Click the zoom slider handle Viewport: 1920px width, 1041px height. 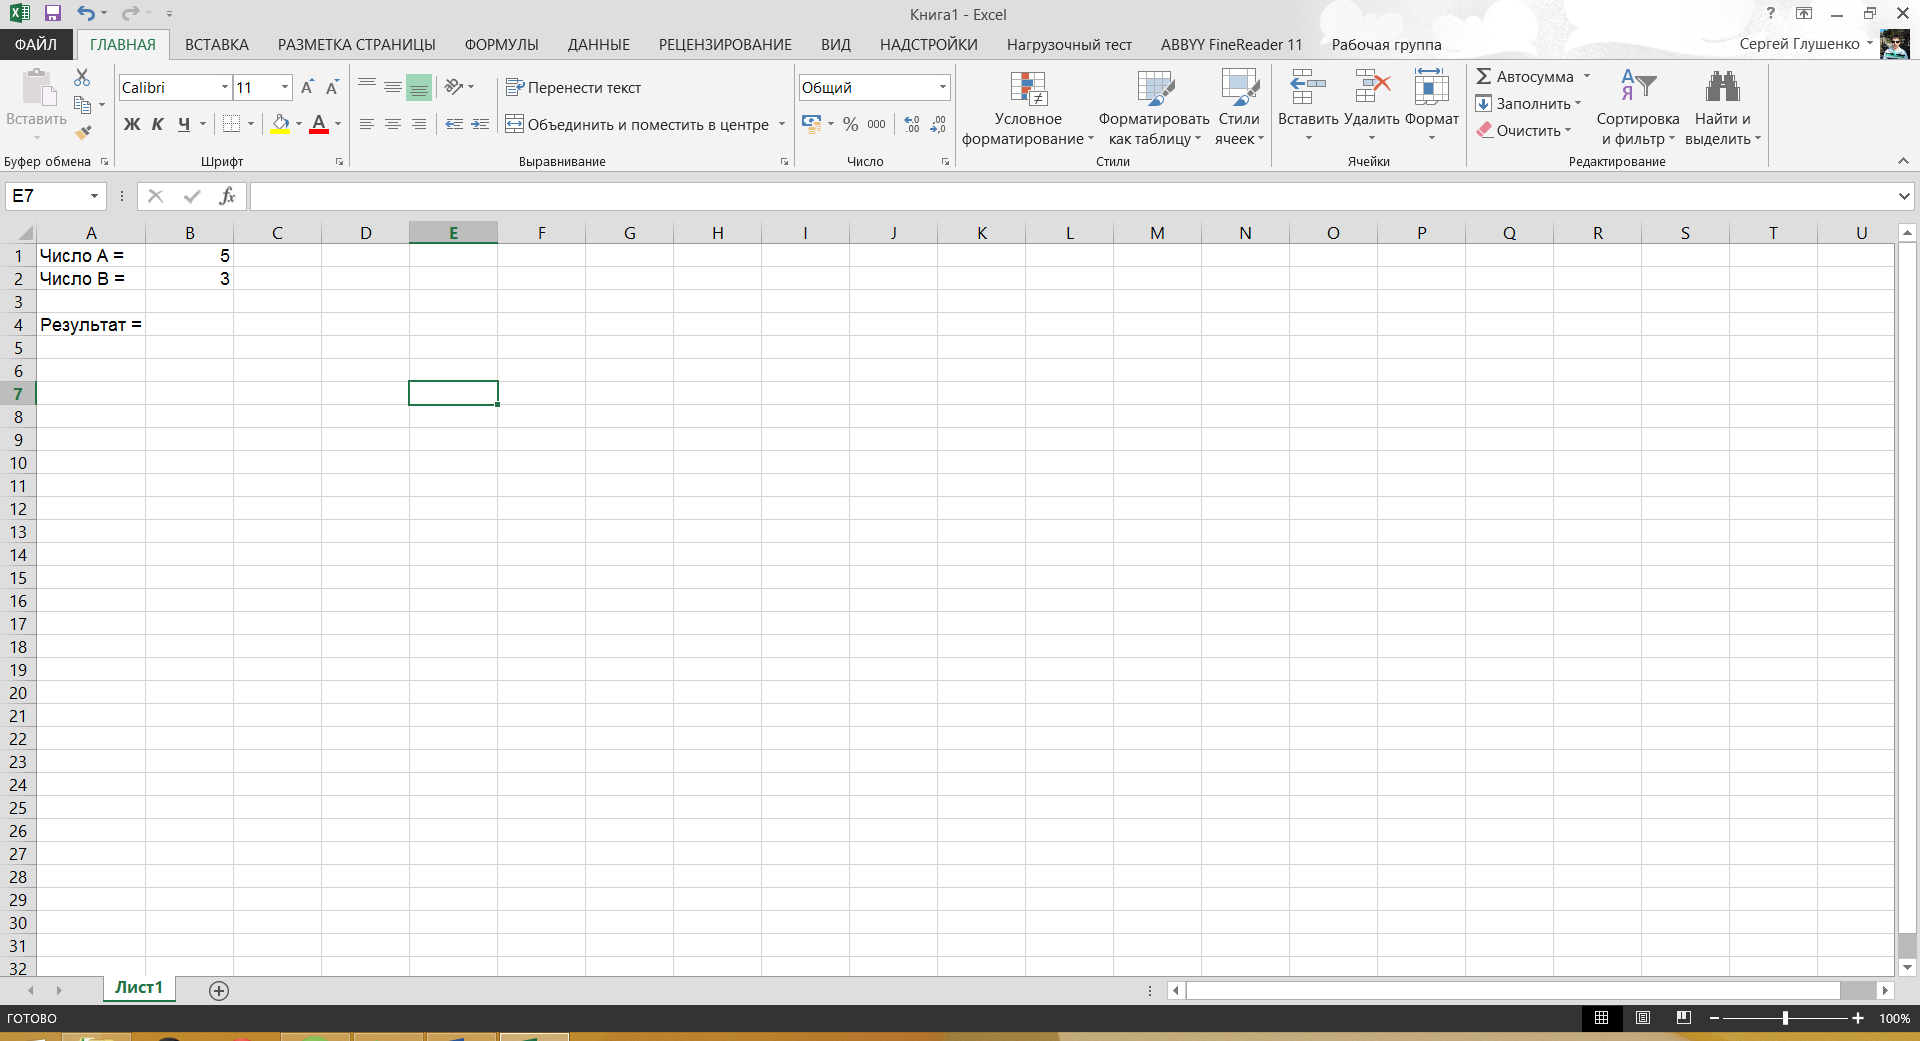1785,1018
